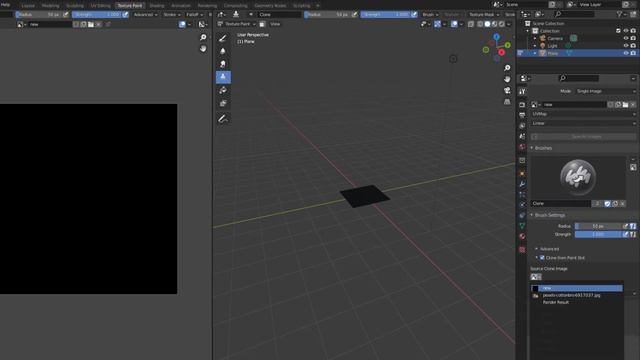Select the Soften tool in the toolbar

[223, 51]
